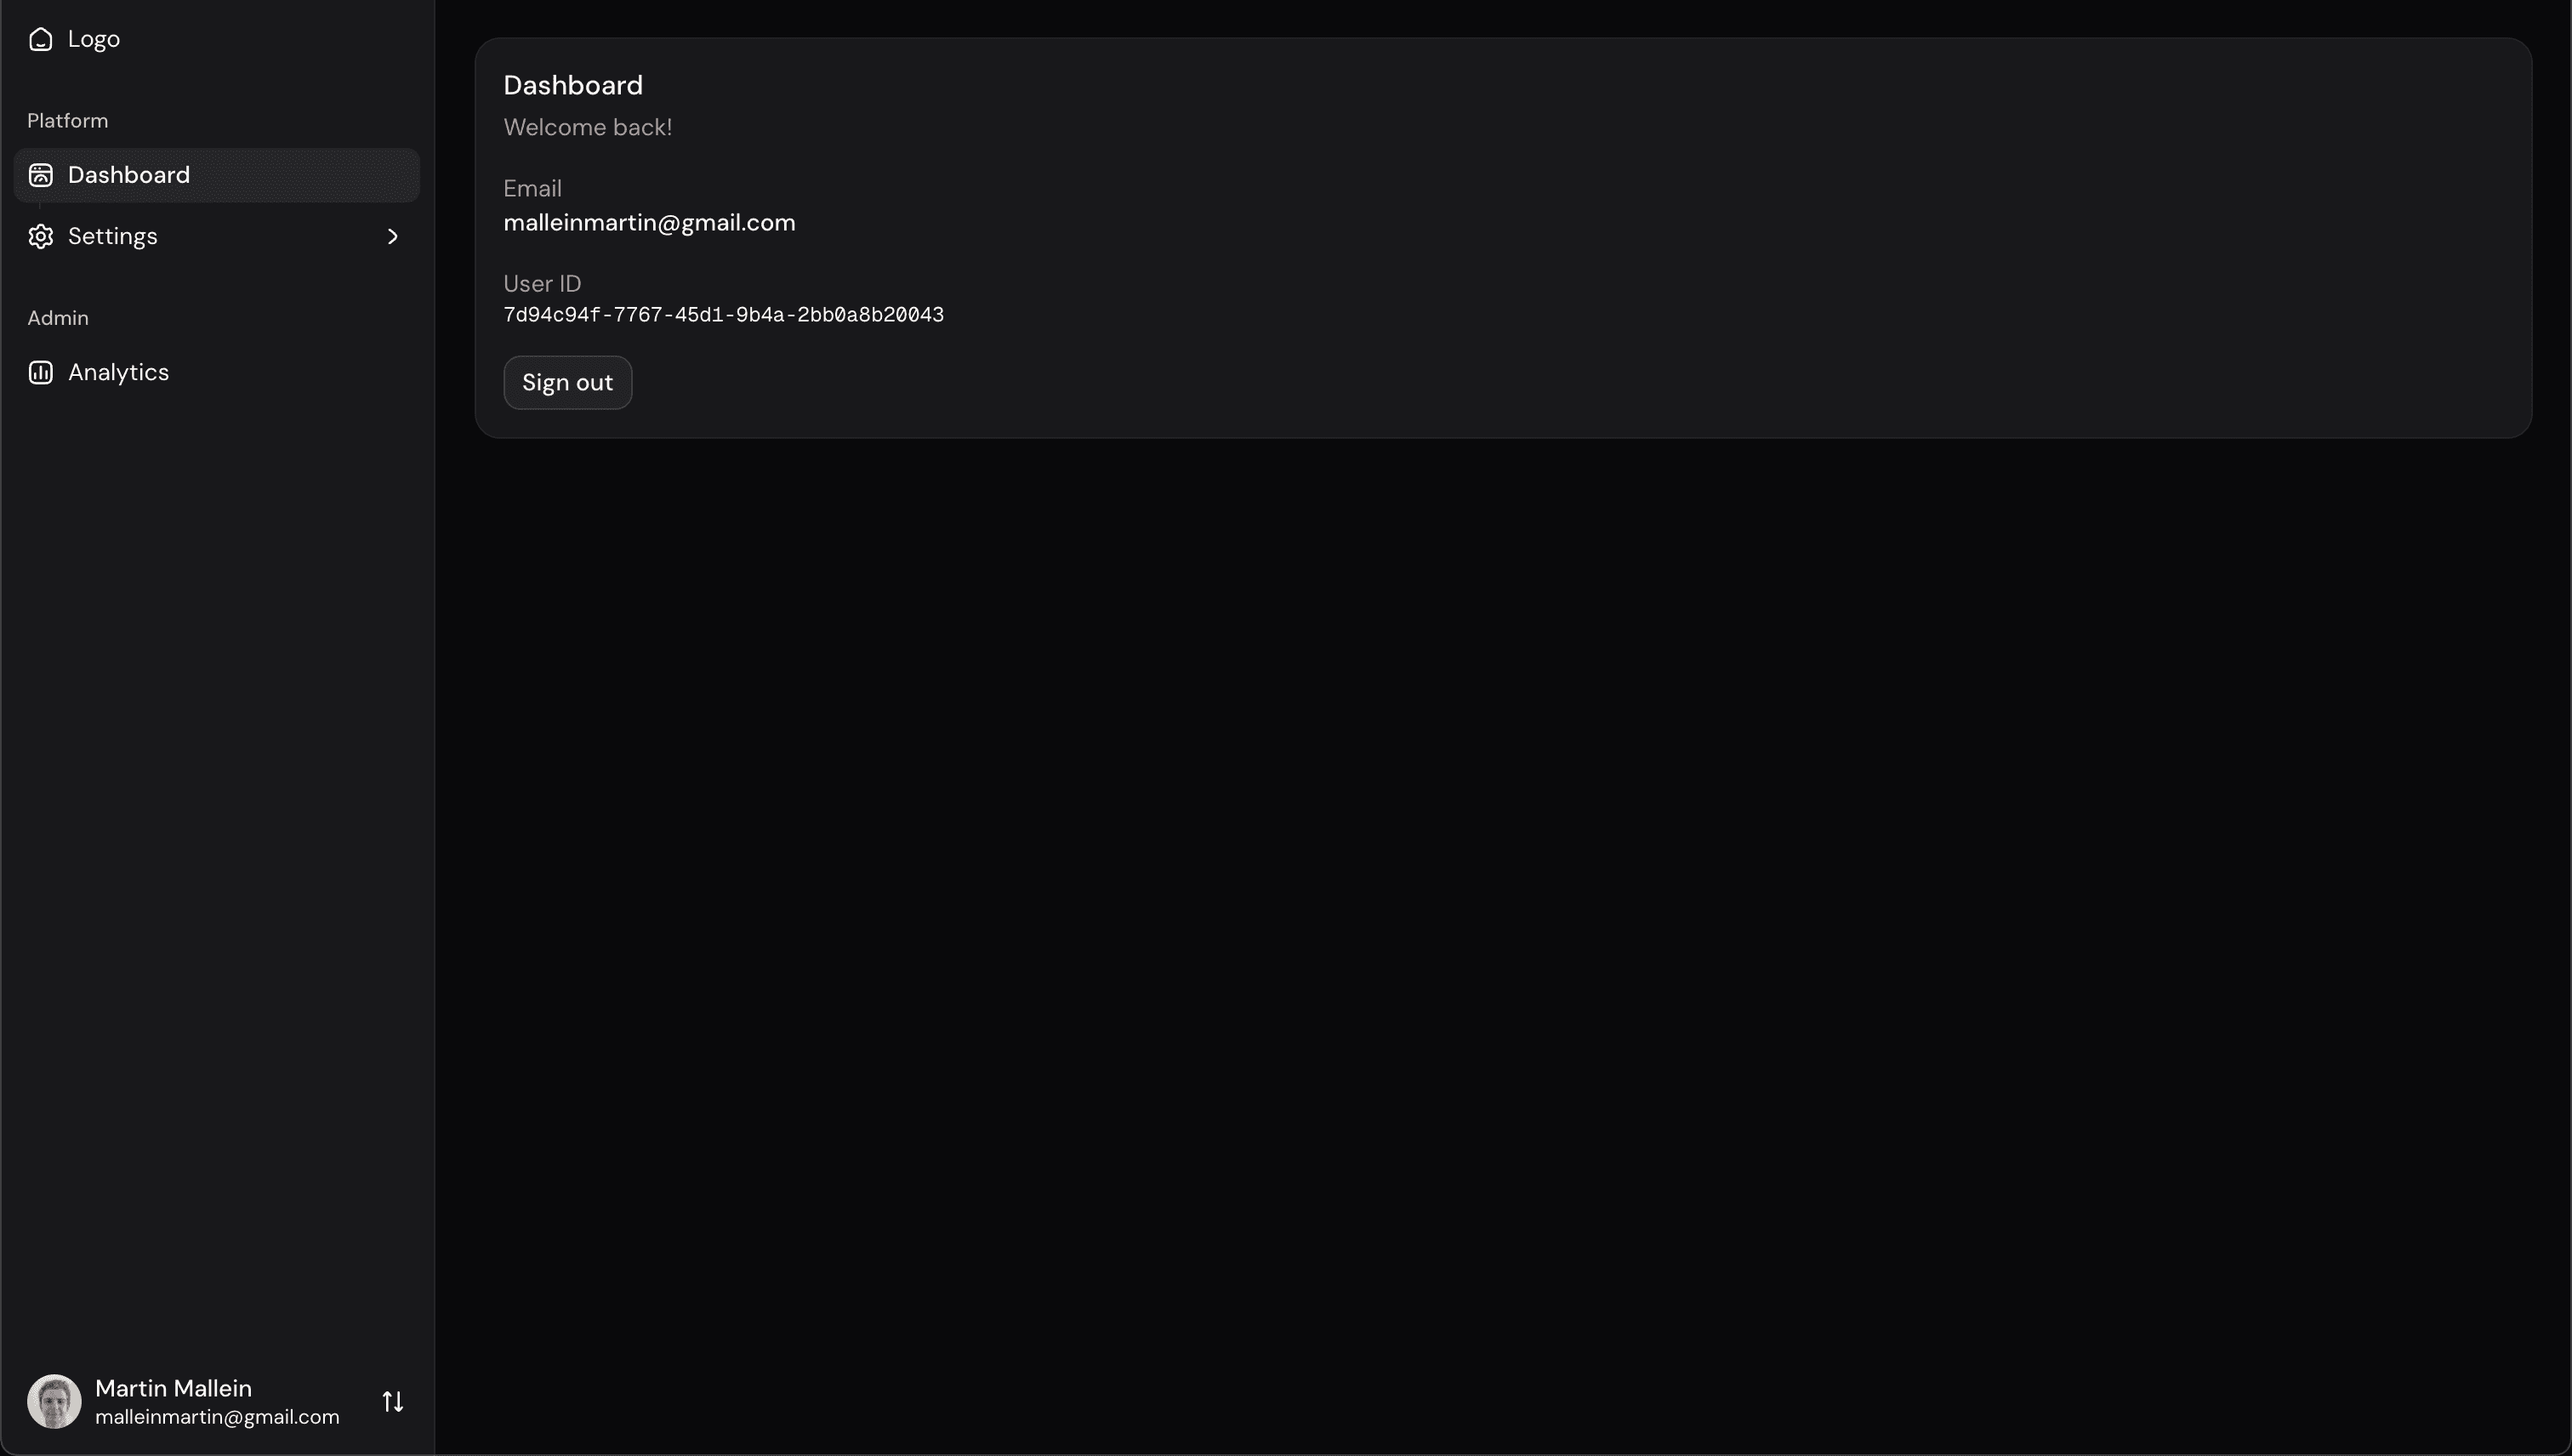Click the Welcome back! subtitle
This screenshot has height=1456, width=2572.
(x=587, y=127)
